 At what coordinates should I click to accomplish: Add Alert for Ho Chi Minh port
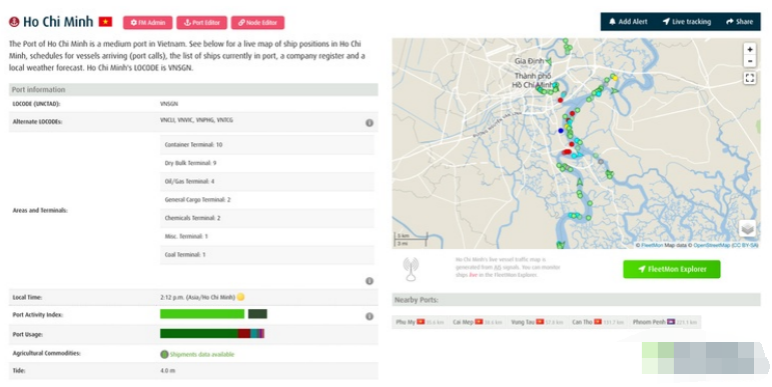628,22
